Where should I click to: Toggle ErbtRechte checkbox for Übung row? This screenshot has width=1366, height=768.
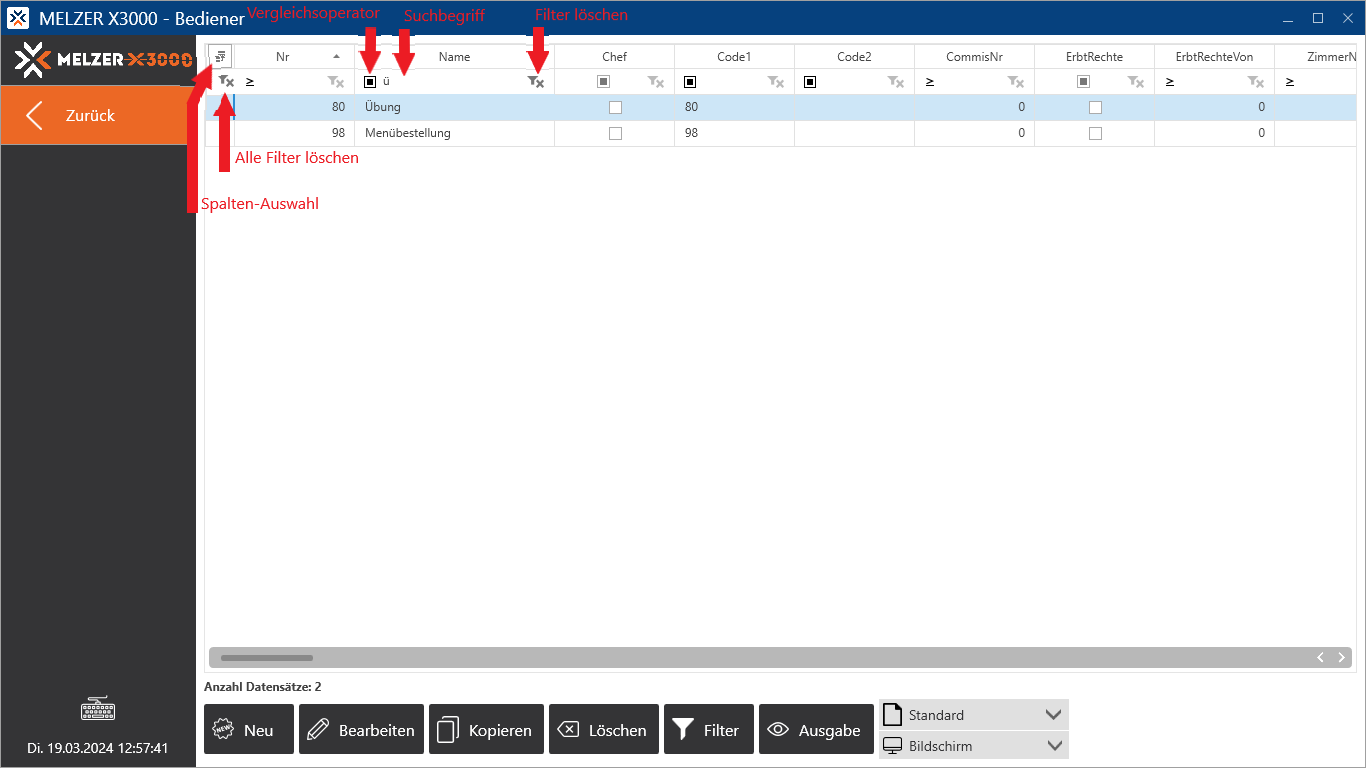point(1095,107)
